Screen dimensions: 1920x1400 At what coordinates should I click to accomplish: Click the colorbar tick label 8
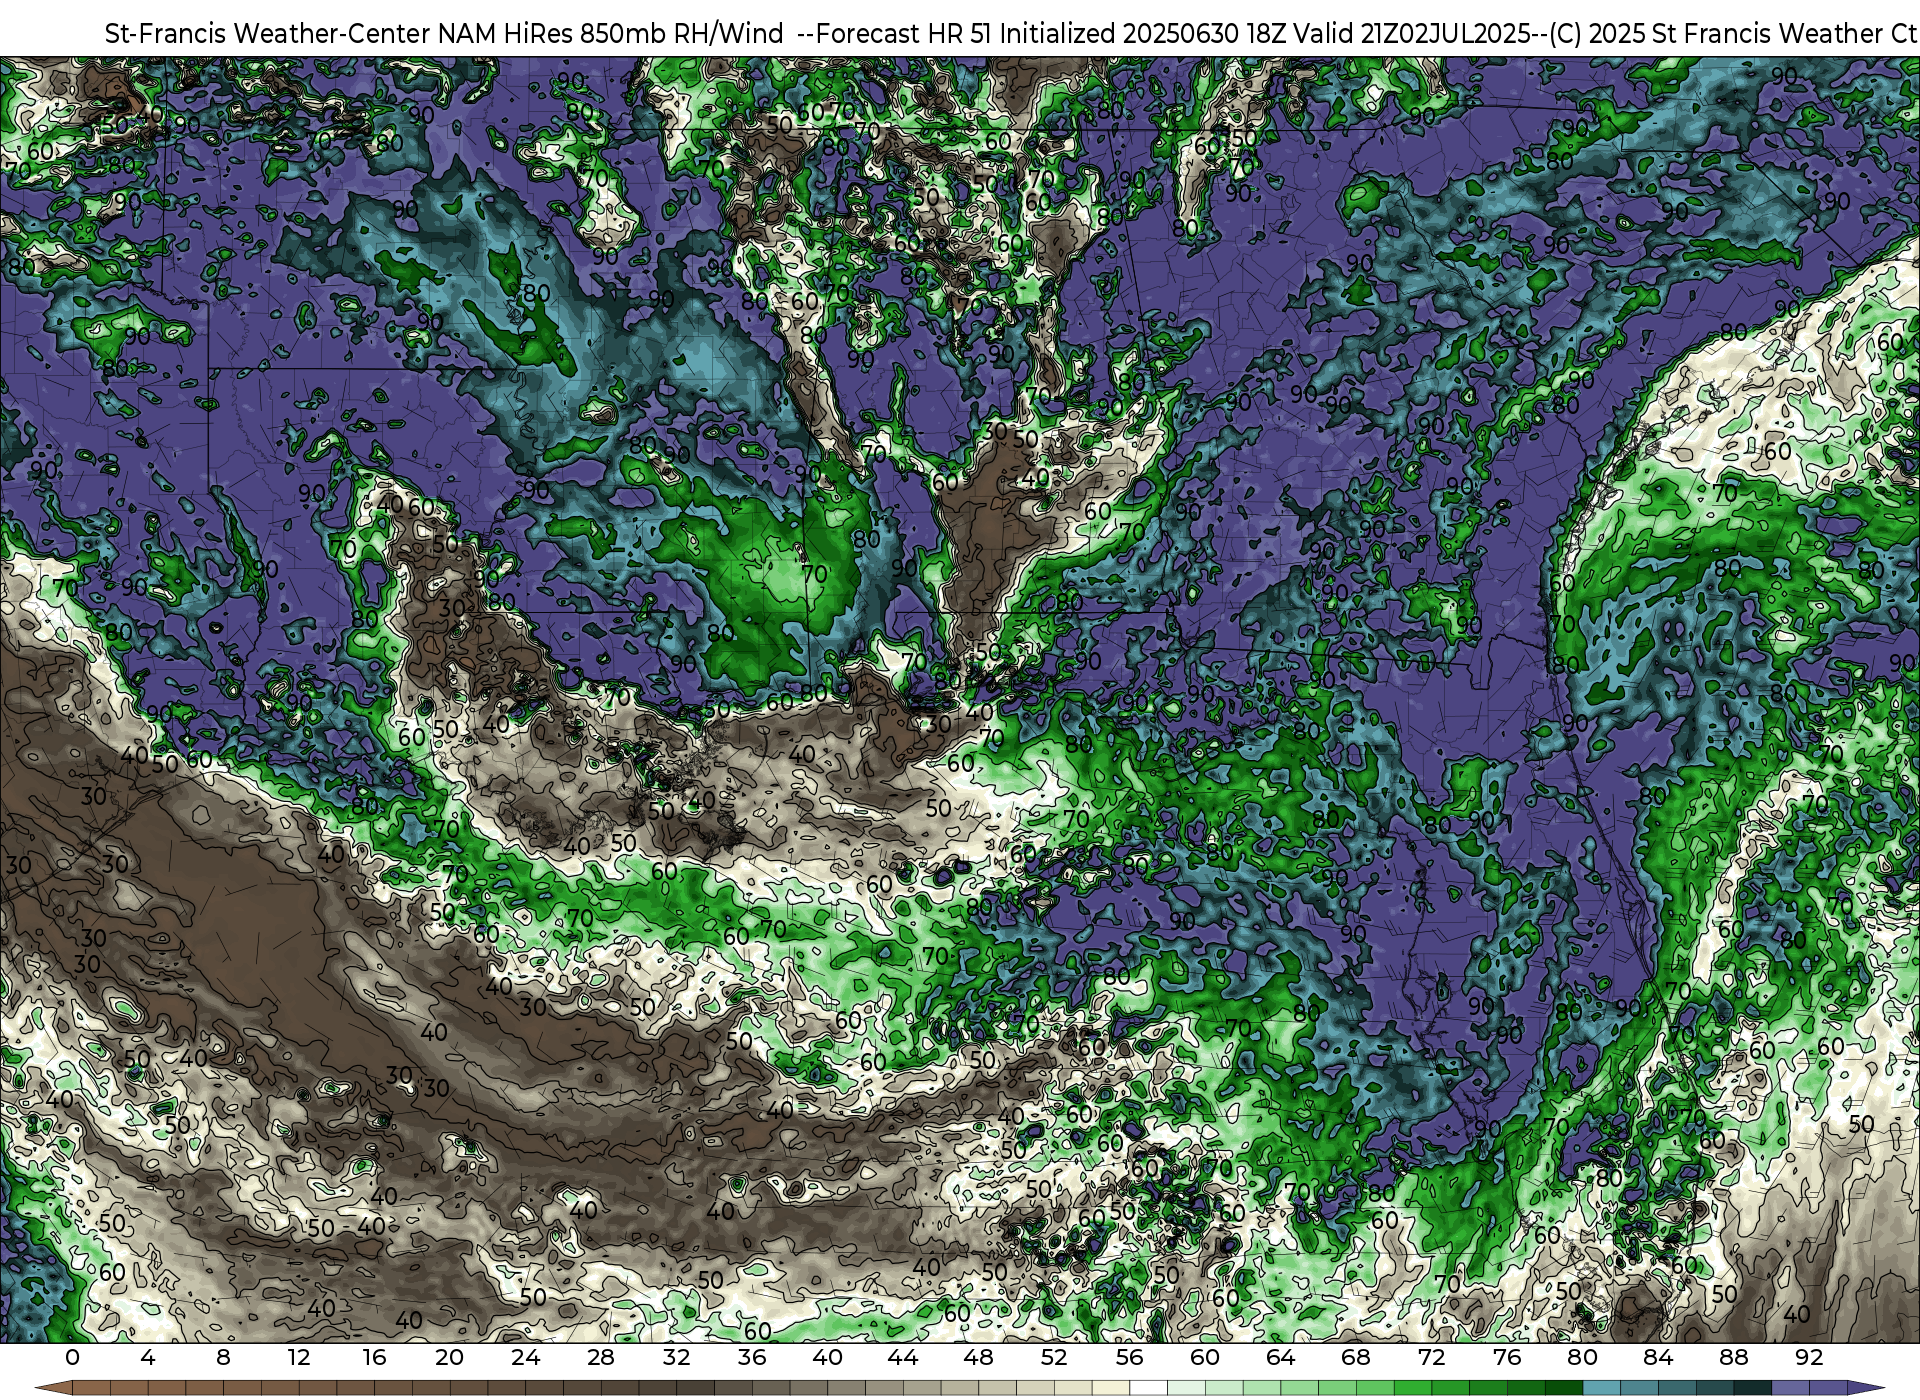tap(223, 1357)
